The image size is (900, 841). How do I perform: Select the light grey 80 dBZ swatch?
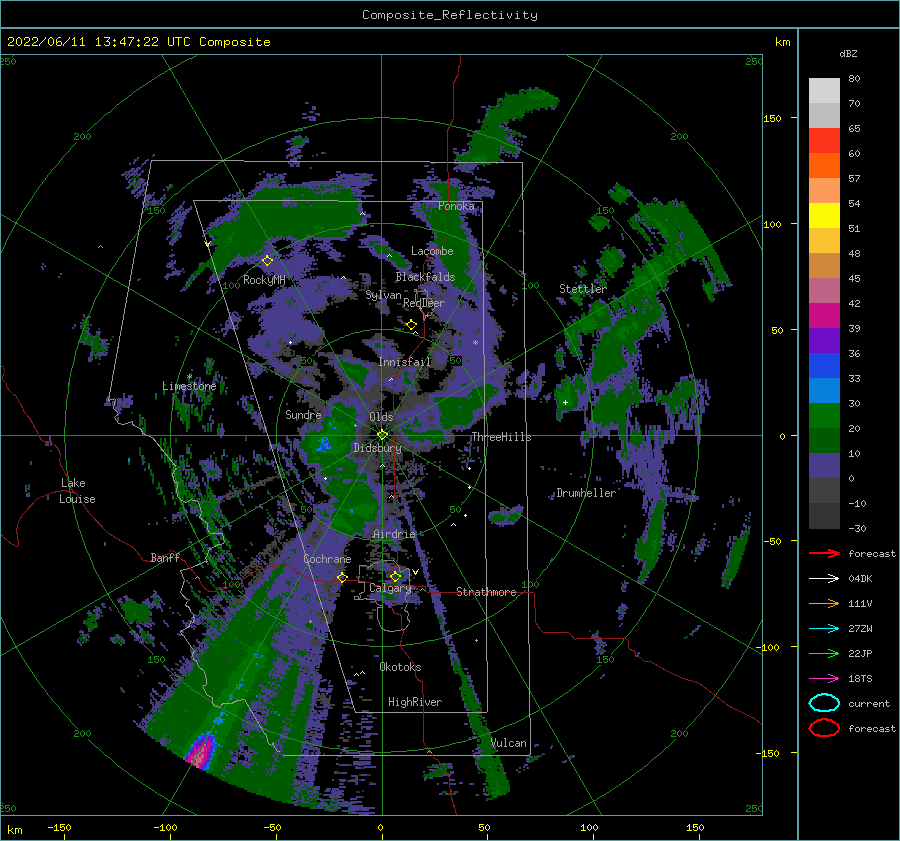point(824,91)
